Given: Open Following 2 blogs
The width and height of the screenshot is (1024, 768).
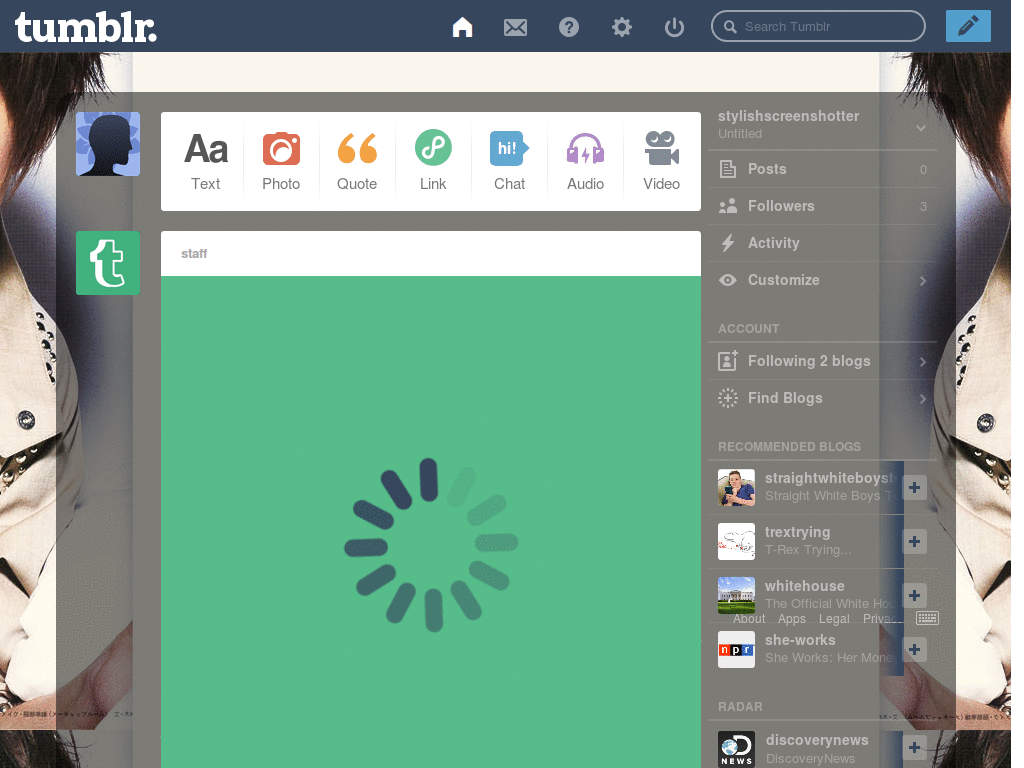Looking at the screenshot, I should [x=823, y=361].
